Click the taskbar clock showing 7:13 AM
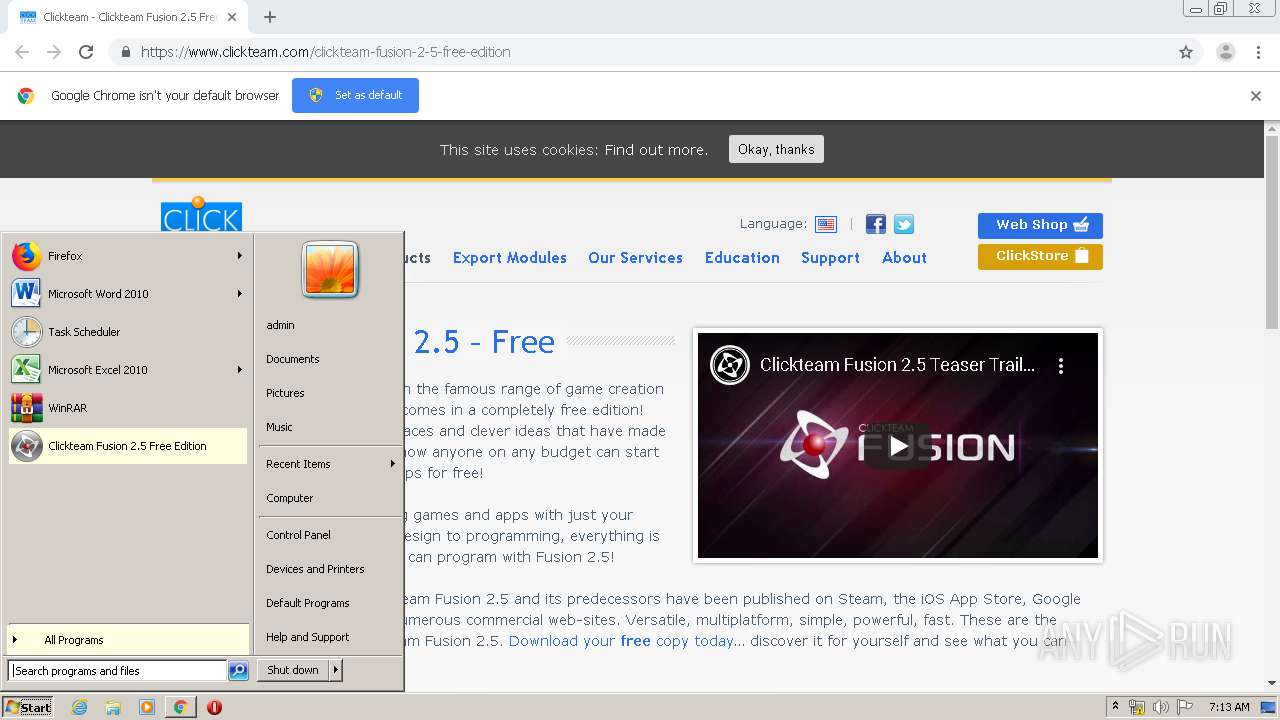The image size is (1280, 720). 1229,707
